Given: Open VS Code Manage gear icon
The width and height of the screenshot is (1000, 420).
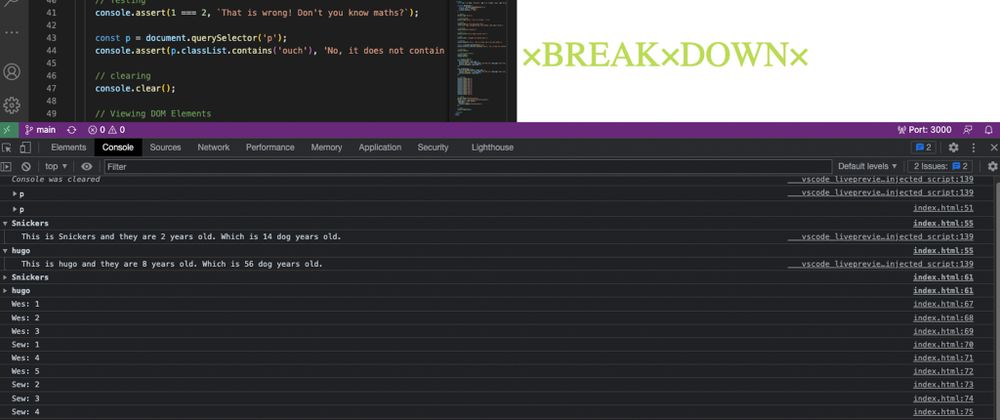Looking at the screenshot, I should click(12, 105).
